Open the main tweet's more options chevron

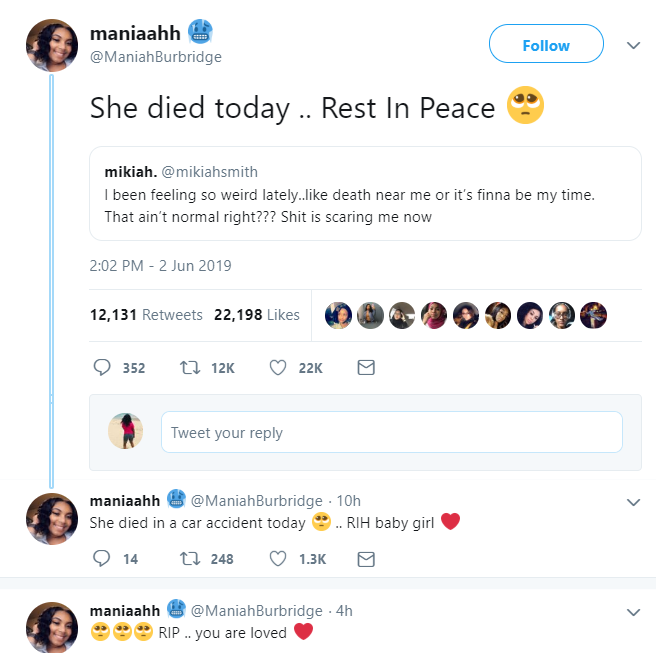click(x=632, y=45)
